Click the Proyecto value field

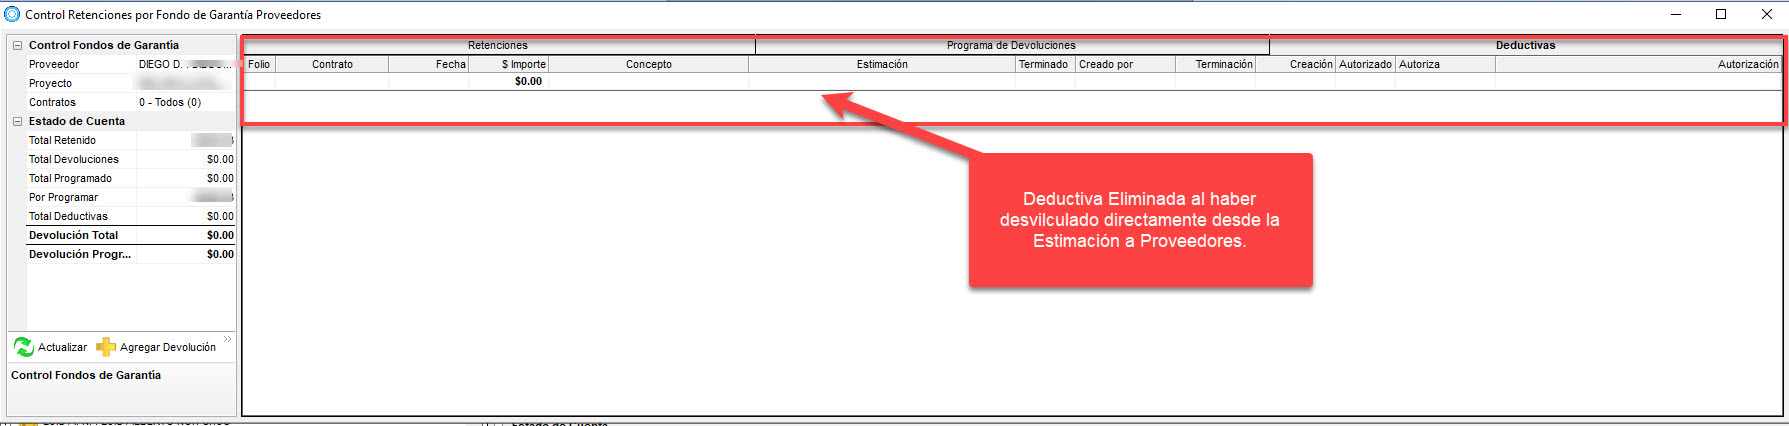click(x=185, y=83)
